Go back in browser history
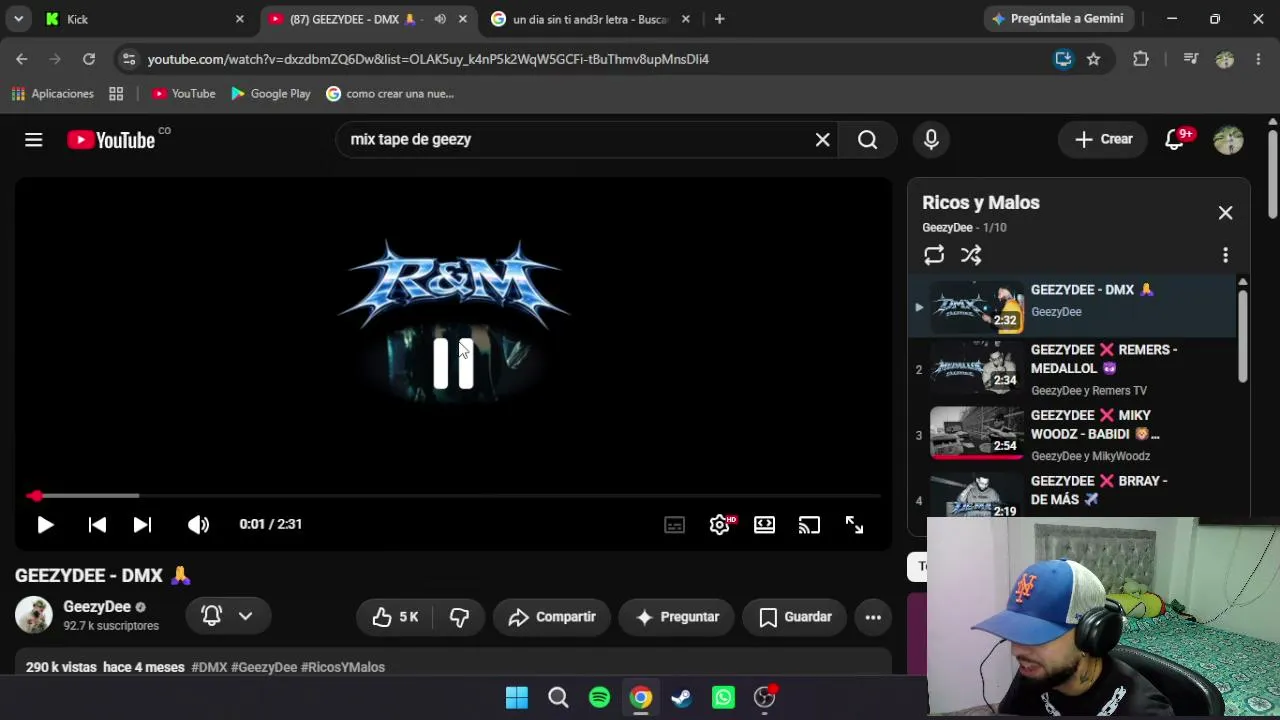Screen dimensions: 1280x720 click(22, 59)
